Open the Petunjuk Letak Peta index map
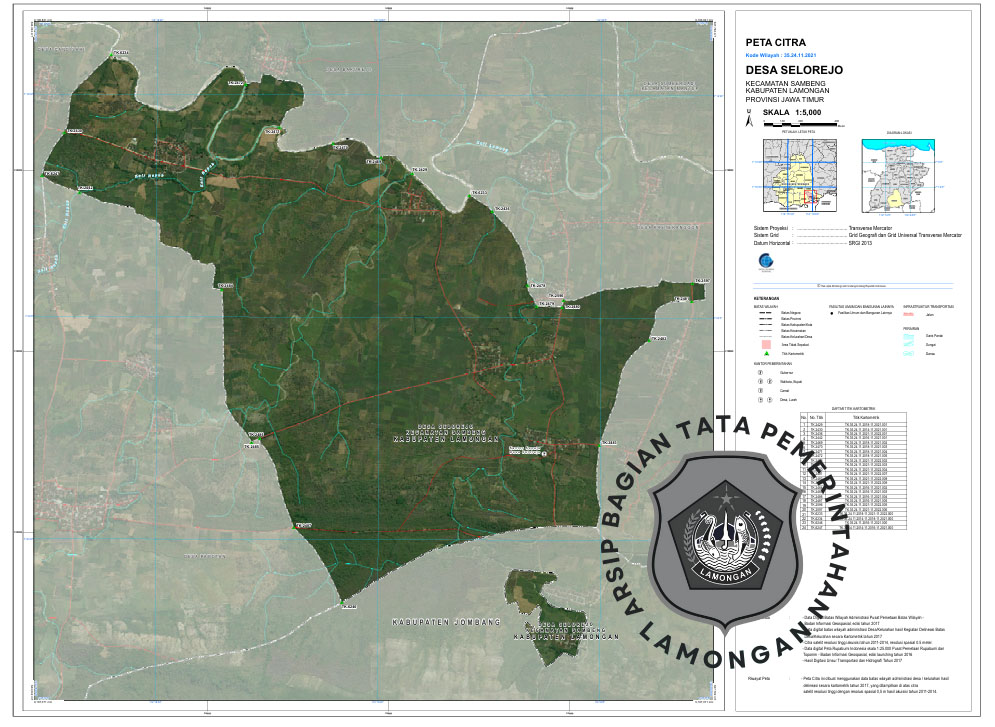 [799, 175]
